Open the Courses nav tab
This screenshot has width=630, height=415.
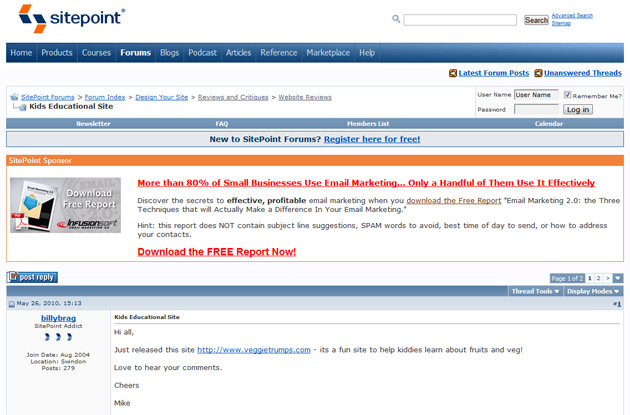[96, 53]
